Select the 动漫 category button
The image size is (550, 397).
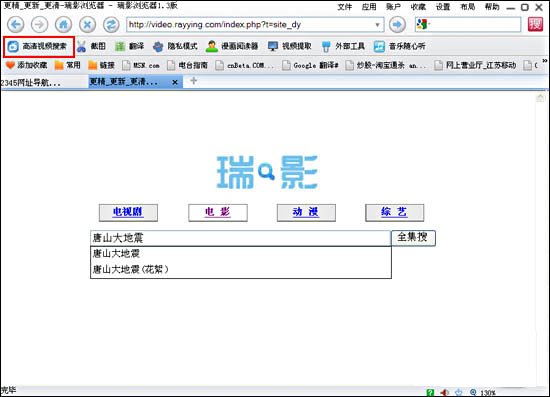(x=306, y=213)
